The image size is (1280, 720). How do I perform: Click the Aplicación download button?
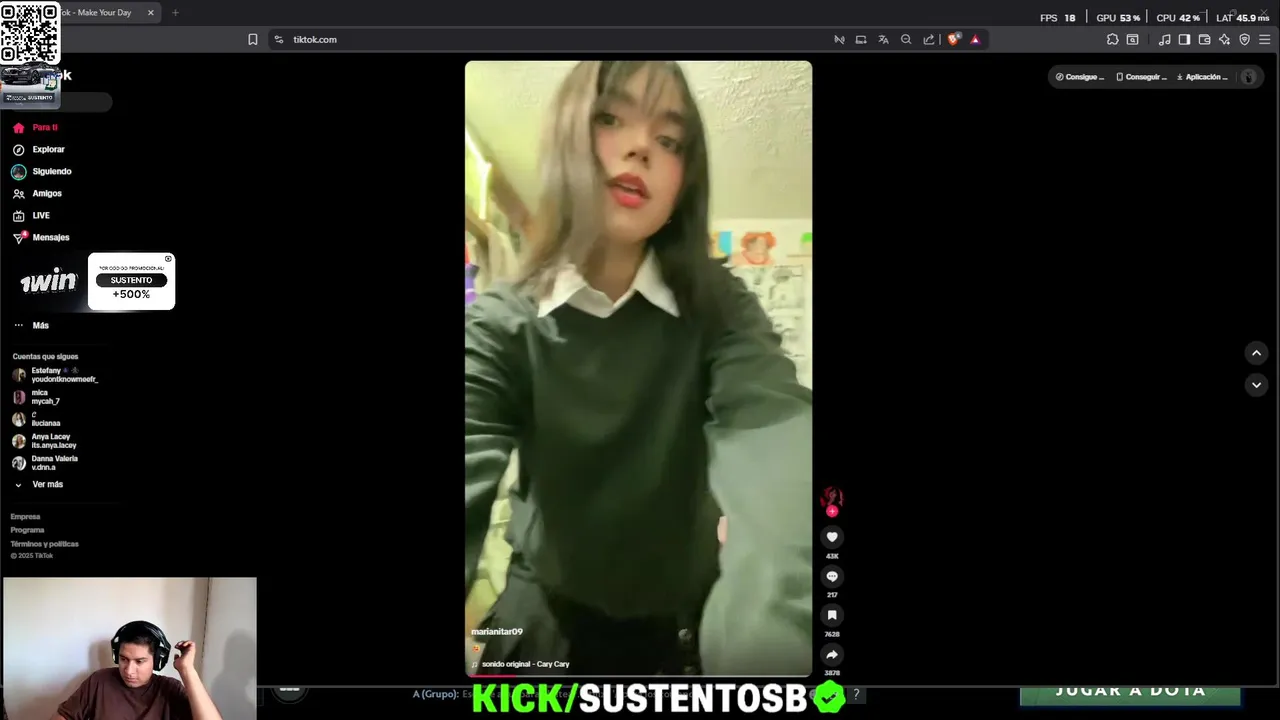(1202, 77)
